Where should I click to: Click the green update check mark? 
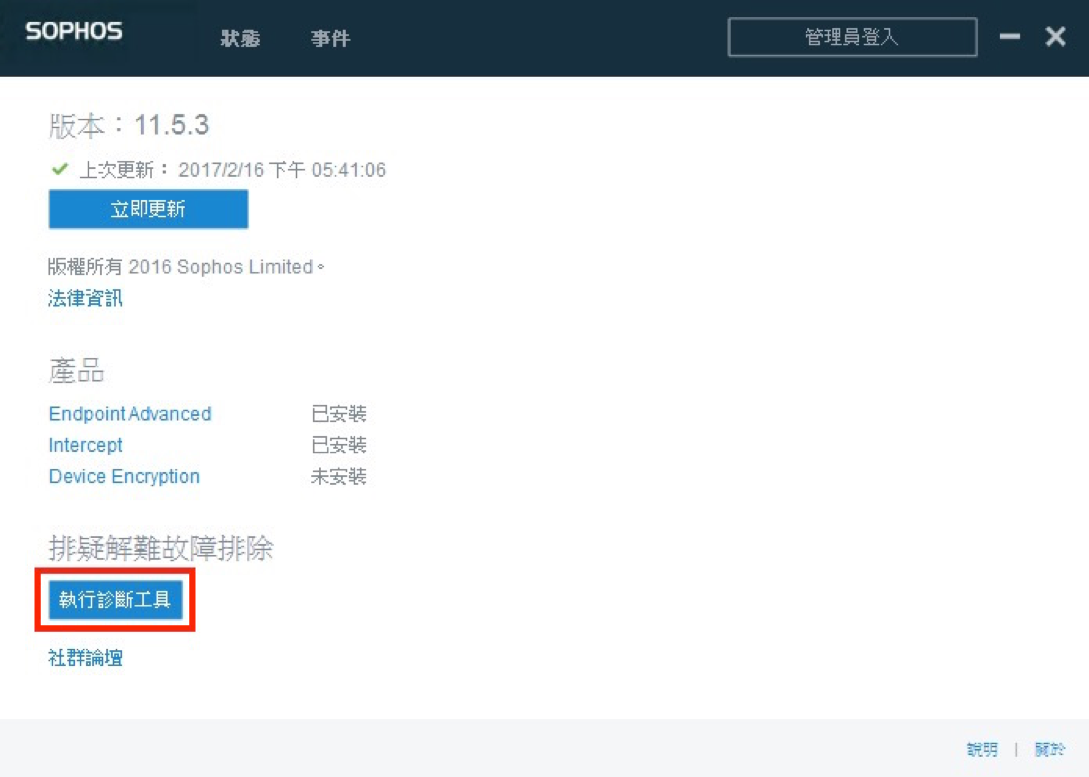[60, 169]
